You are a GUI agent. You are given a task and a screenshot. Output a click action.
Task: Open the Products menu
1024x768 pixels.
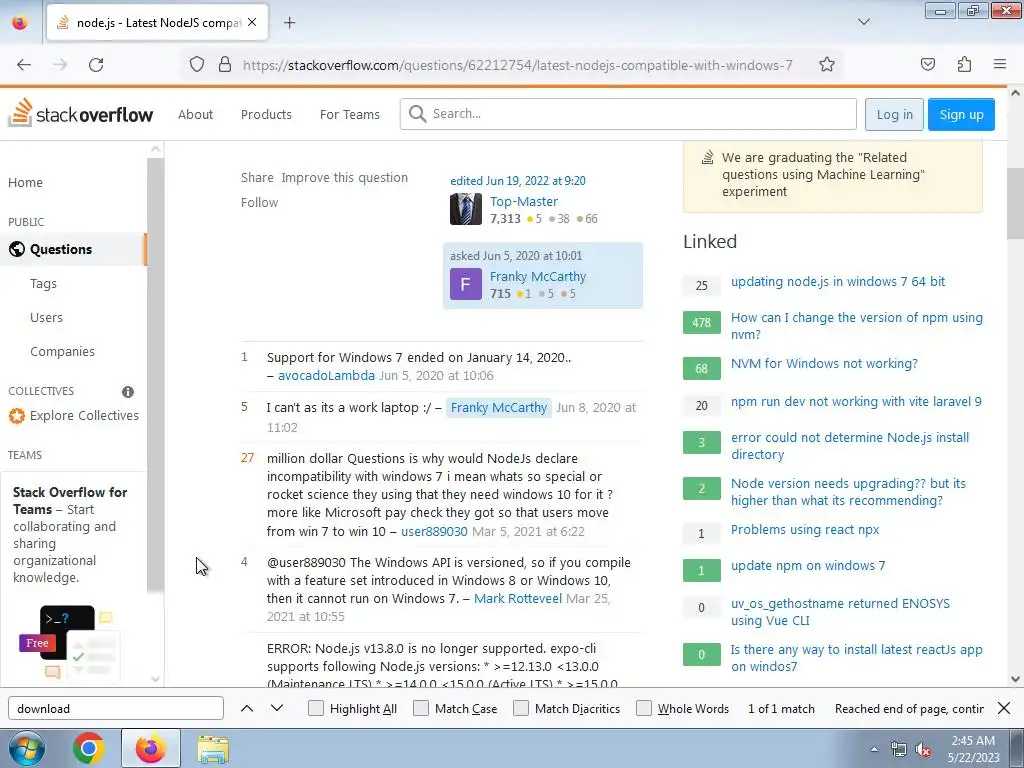[266, 114]
